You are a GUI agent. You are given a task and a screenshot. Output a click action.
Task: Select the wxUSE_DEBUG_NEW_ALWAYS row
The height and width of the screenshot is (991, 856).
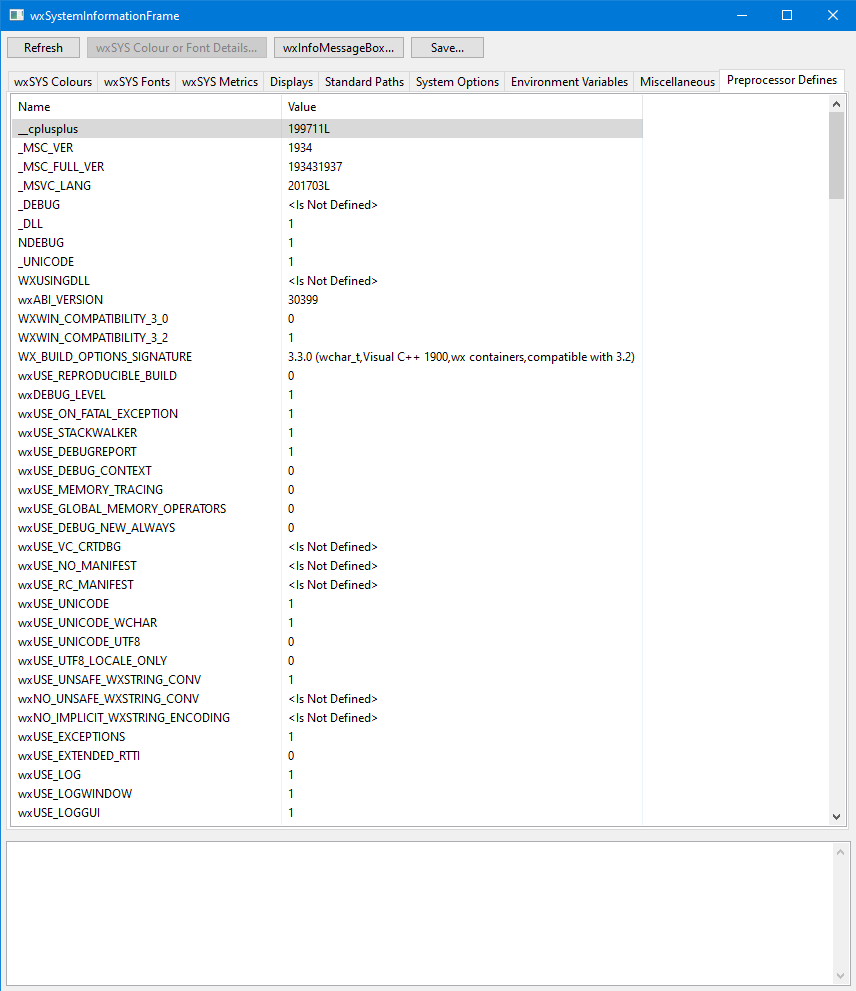pos(327,528)
